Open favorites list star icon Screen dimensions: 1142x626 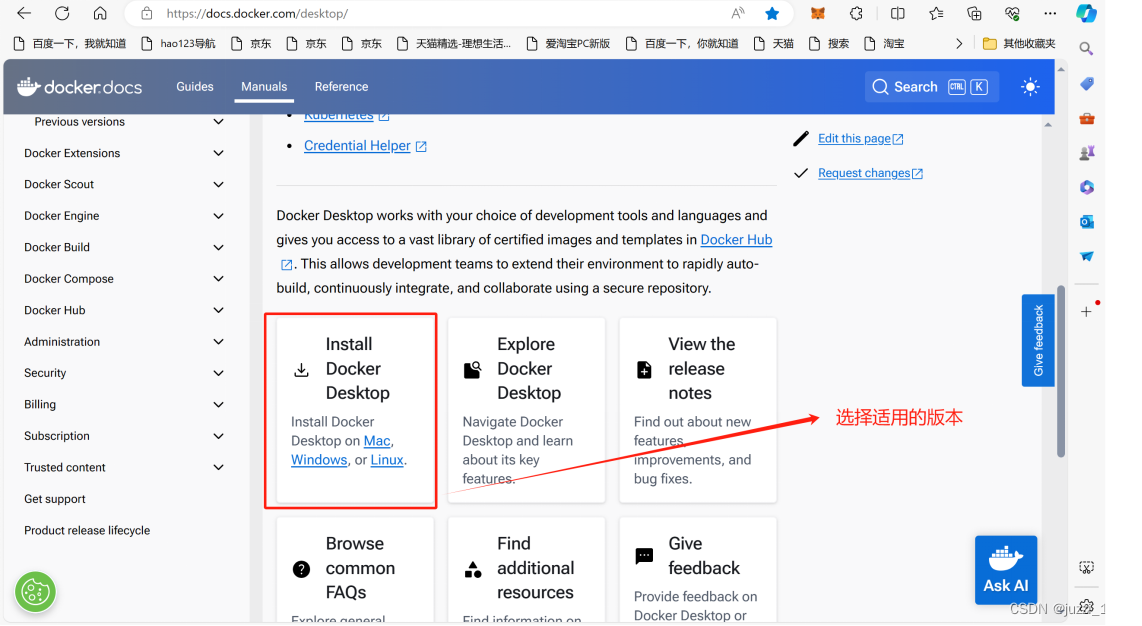tap(936, 13)
